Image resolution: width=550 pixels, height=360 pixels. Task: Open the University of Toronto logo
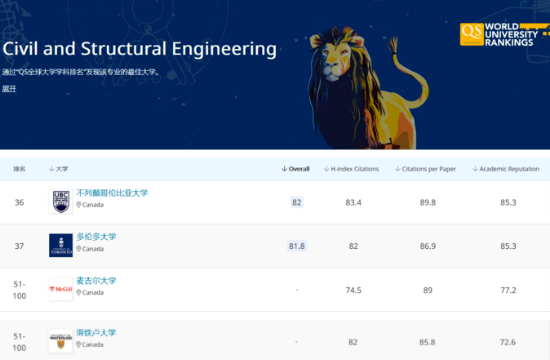point(61,245)
